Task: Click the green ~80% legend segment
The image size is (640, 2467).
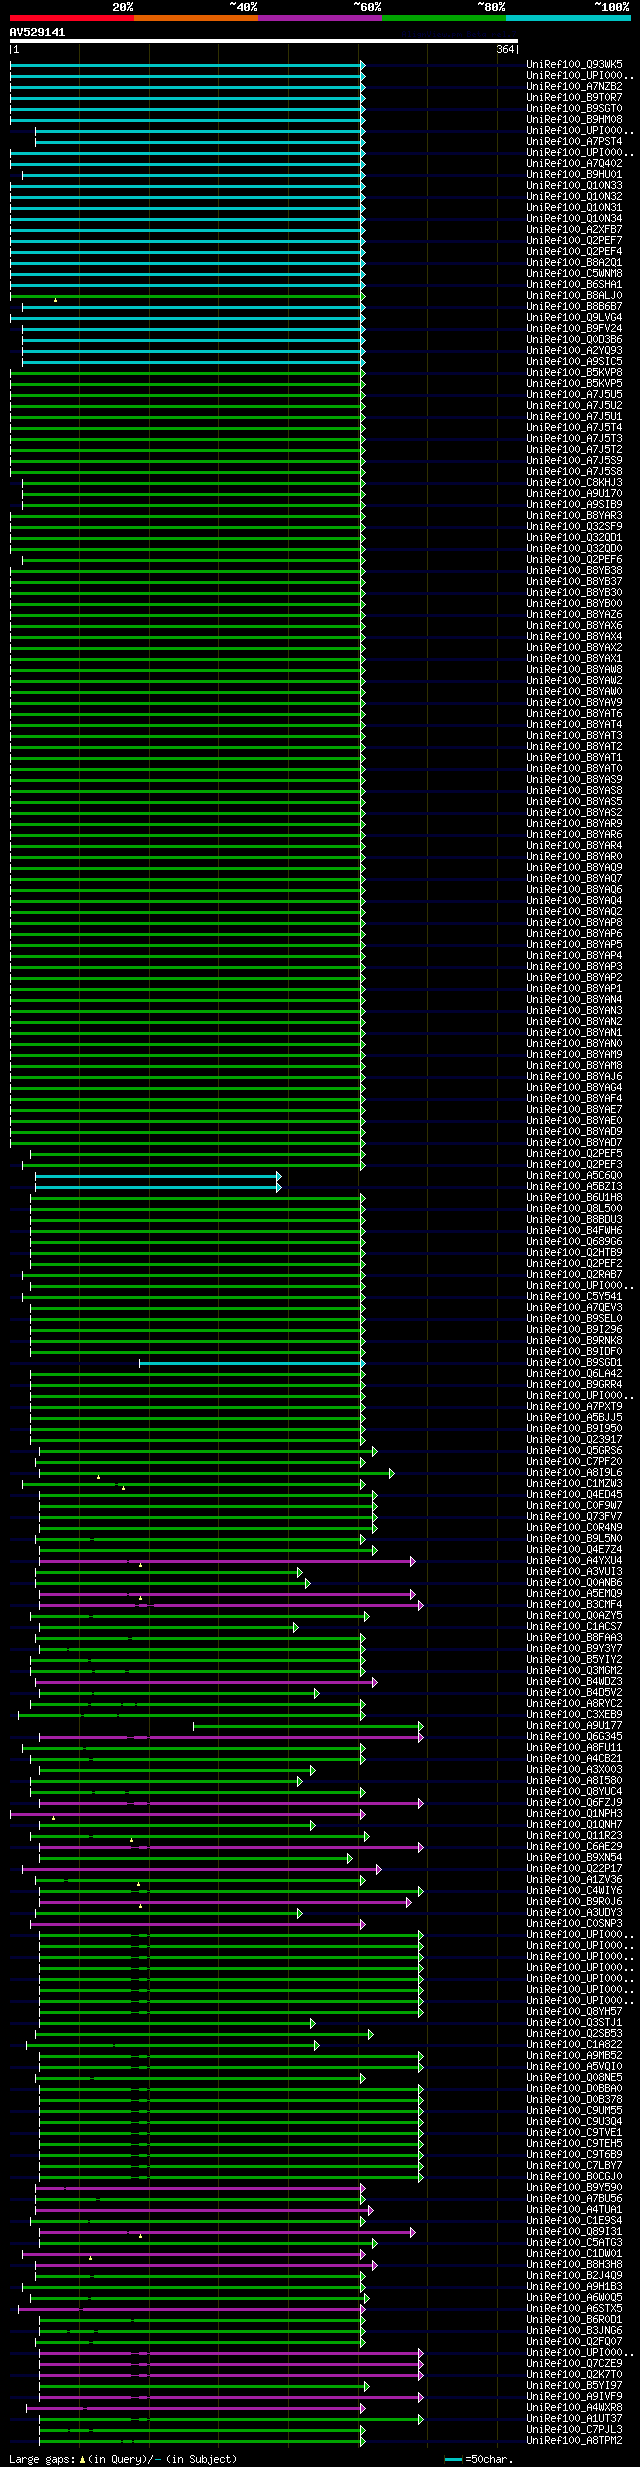Action: (444, 18)
